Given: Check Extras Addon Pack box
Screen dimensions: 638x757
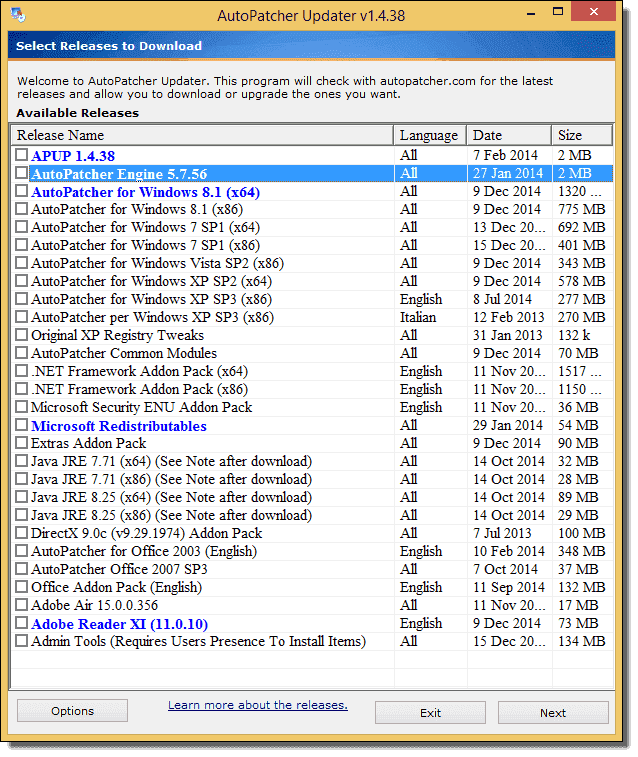Looking at the screenshot, I should coord(21,443).
